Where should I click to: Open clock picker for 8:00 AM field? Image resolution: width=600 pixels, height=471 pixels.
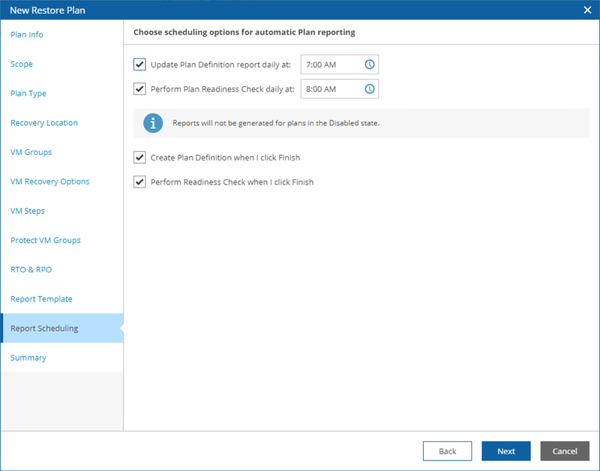coord(369,89)
